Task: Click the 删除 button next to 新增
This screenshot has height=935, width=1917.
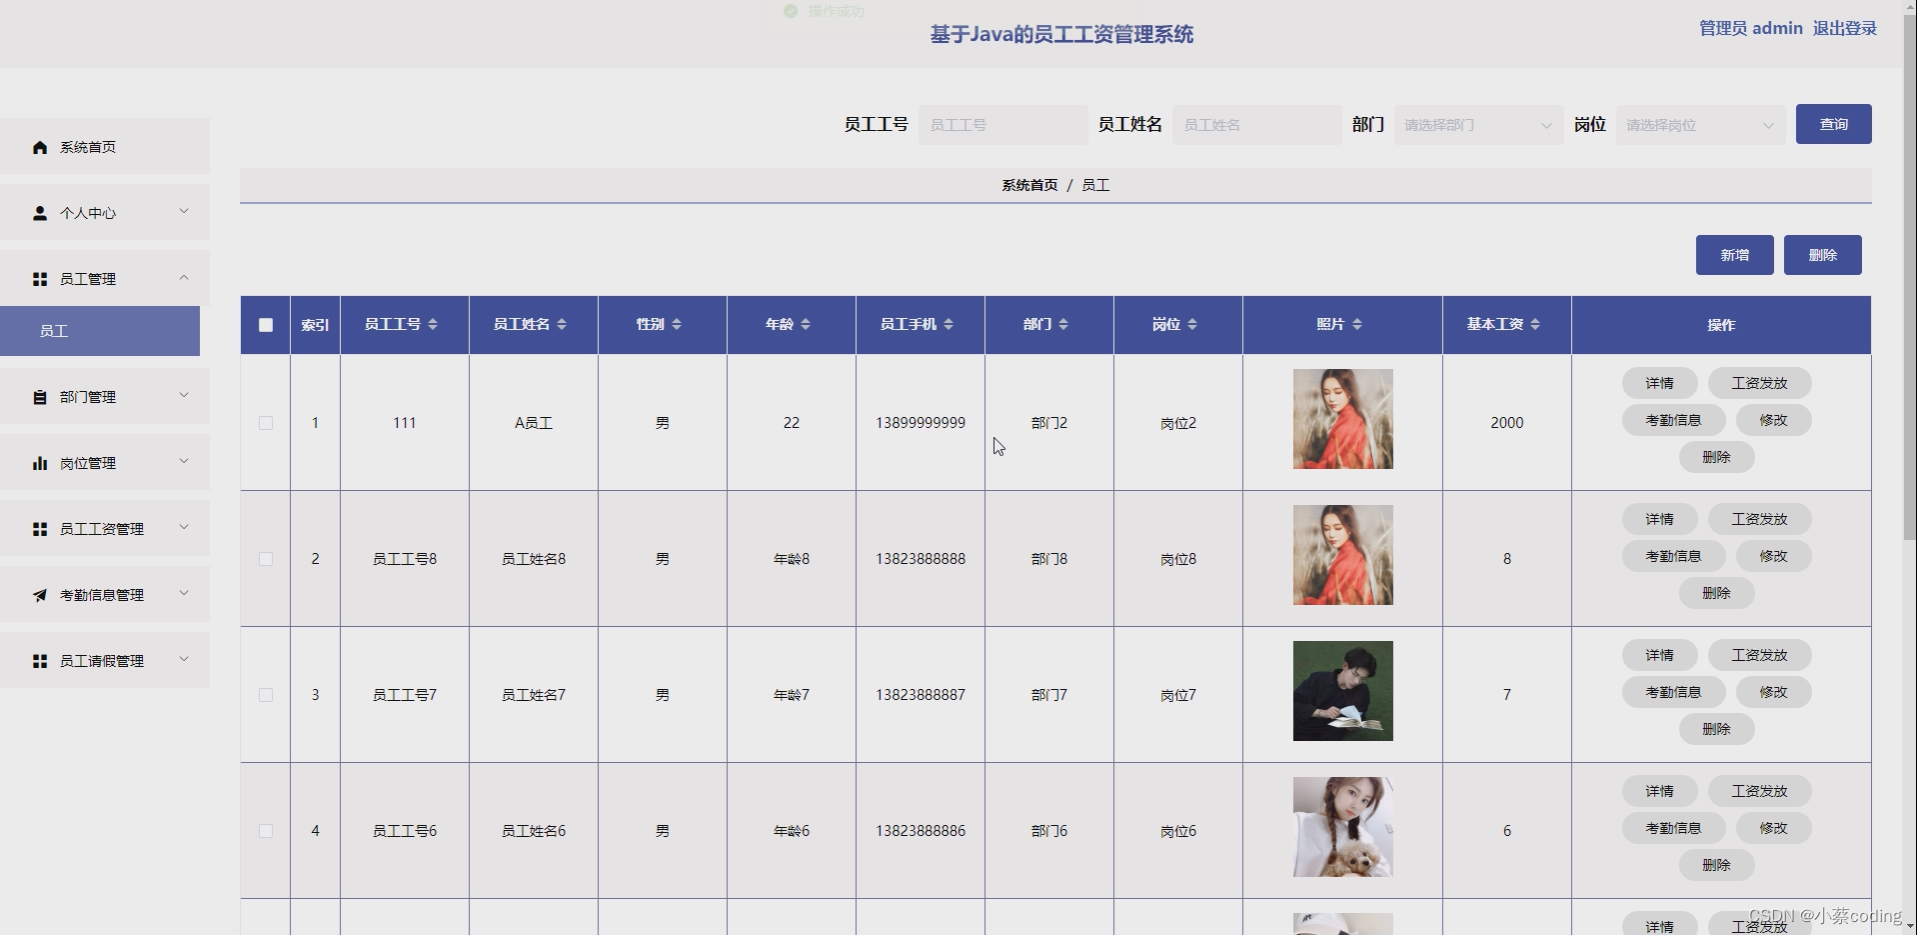Action: pos(1823,255)
